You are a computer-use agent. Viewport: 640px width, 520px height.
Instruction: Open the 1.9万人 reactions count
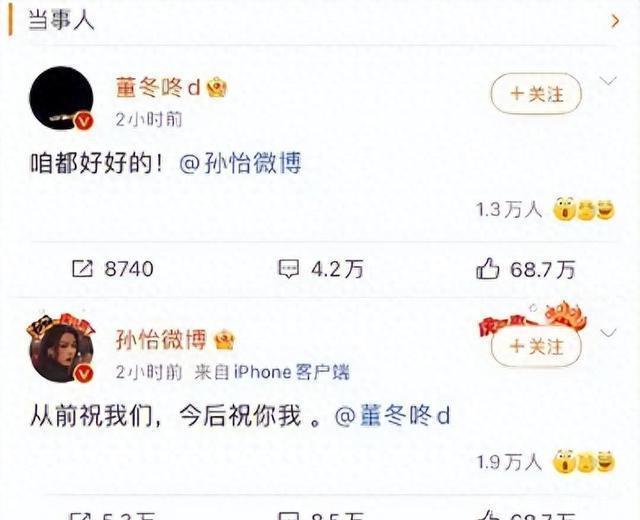[x=509, y=462]
